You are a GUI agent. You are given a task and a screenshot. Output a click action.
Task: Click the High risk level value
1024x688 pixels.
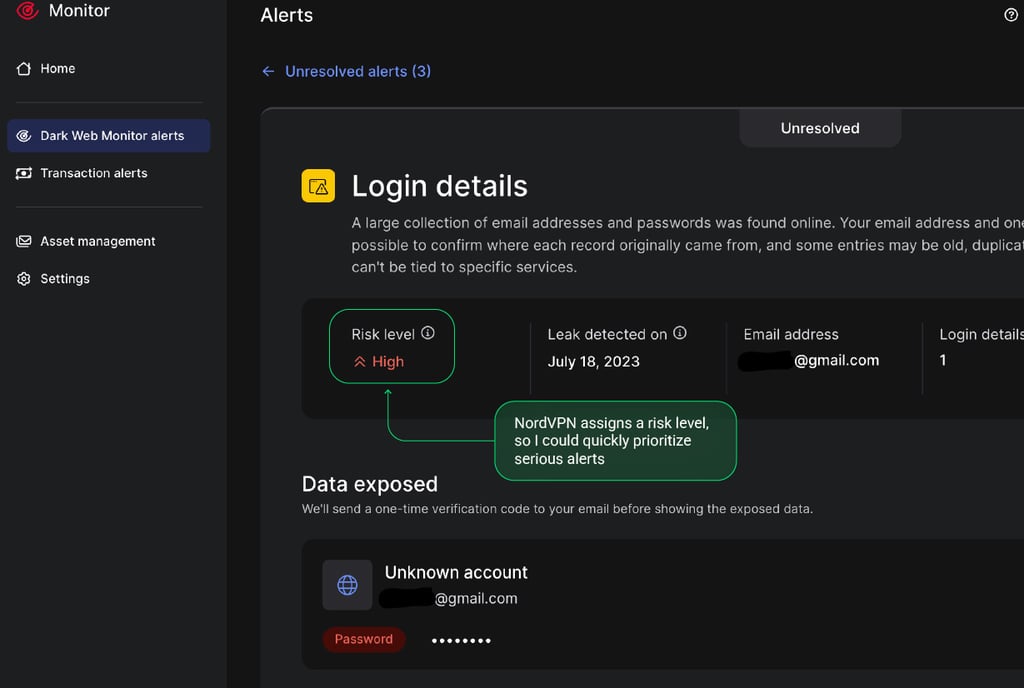coord(388,362)
